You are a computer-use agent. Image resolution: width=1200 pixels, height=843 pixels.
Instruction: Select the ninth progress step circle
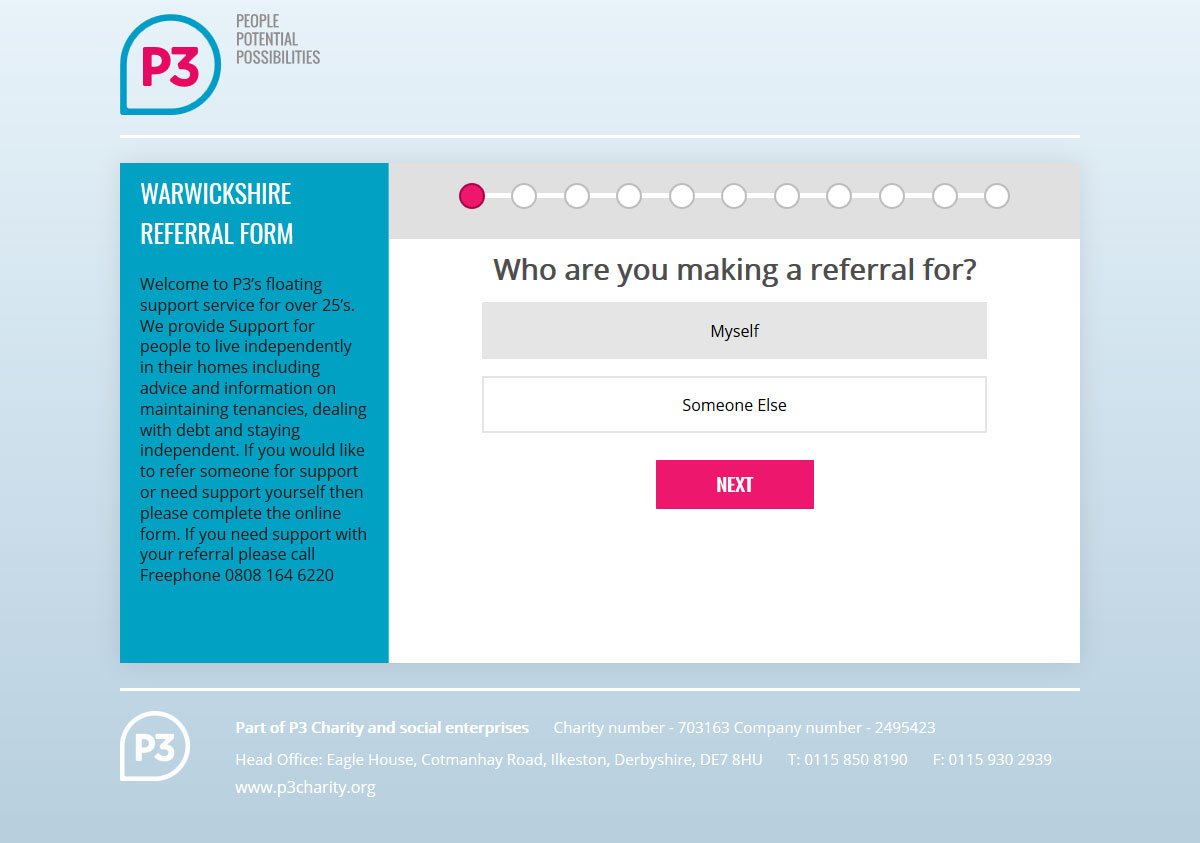coord(892,196)
